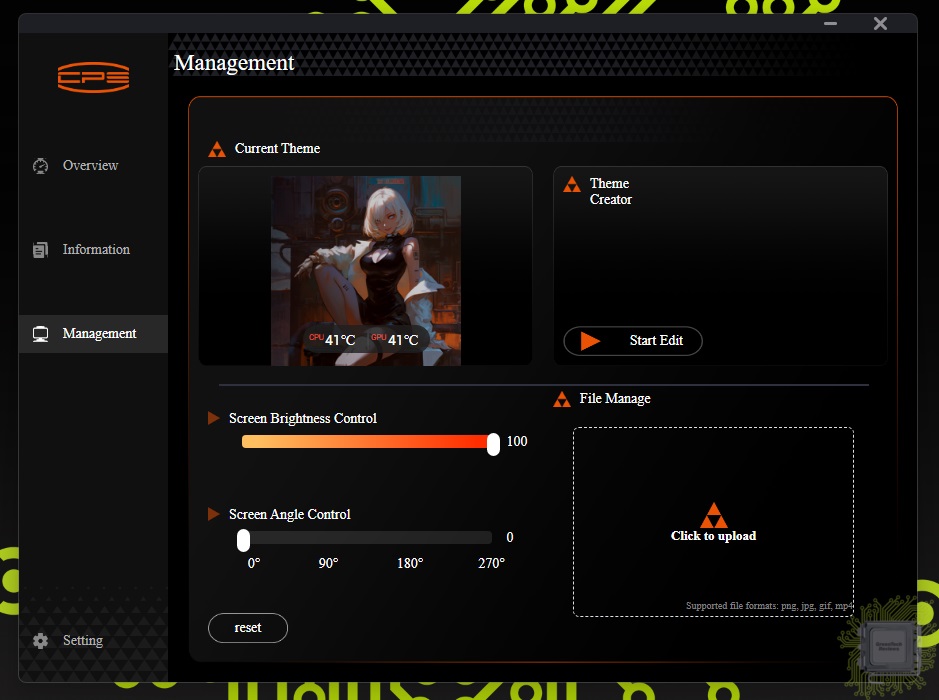
Task: Select the 180° angle label
Action: click(410, 563)
